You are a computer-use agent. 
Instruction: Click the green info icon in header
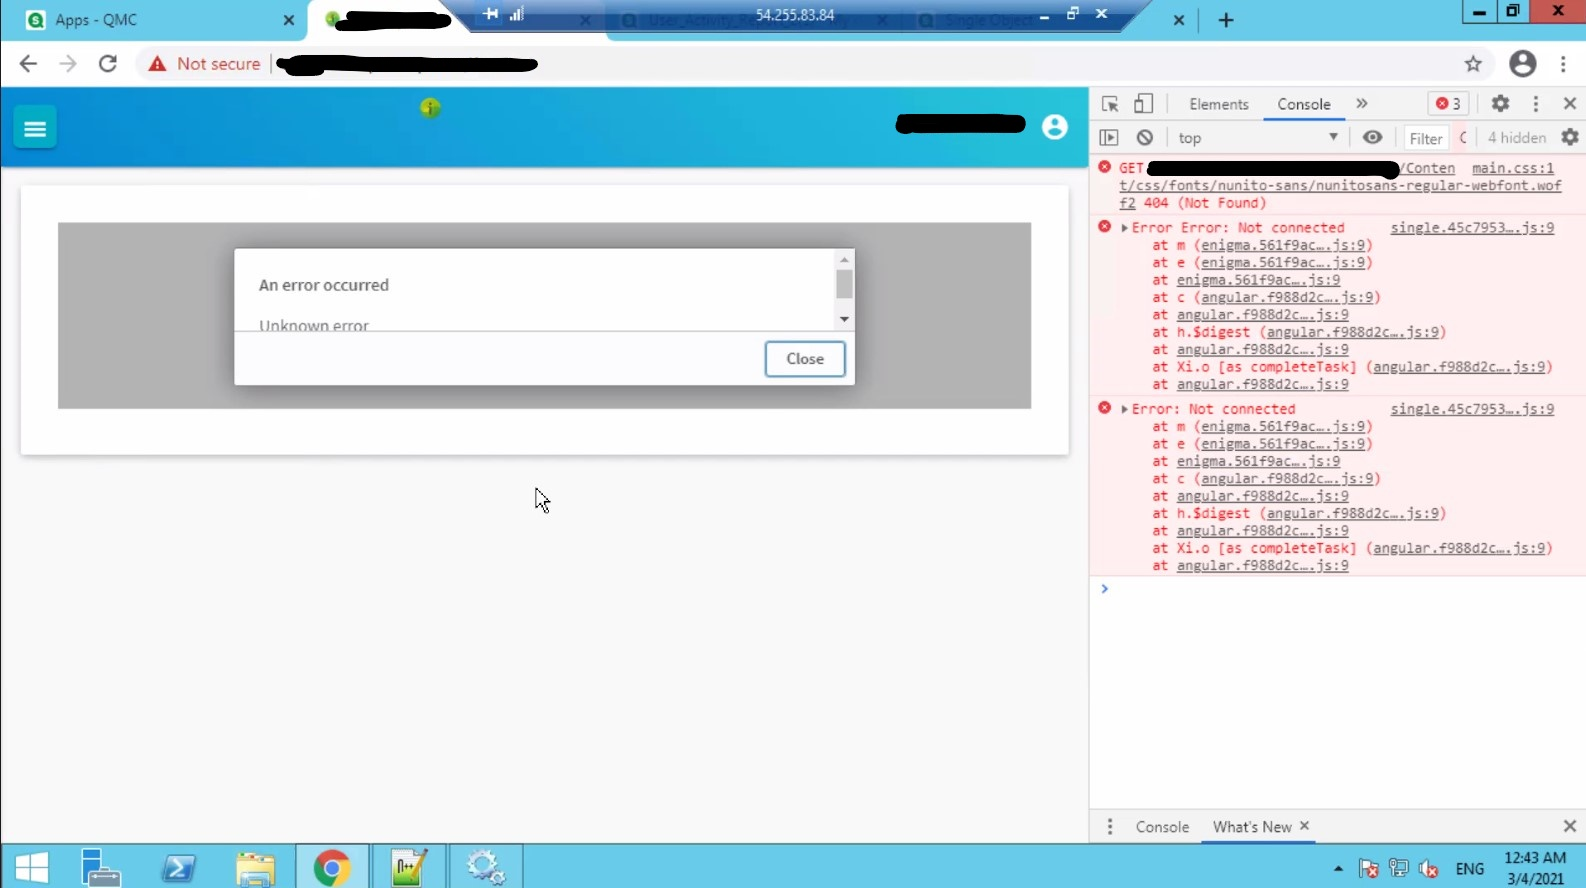coord(430,108)
